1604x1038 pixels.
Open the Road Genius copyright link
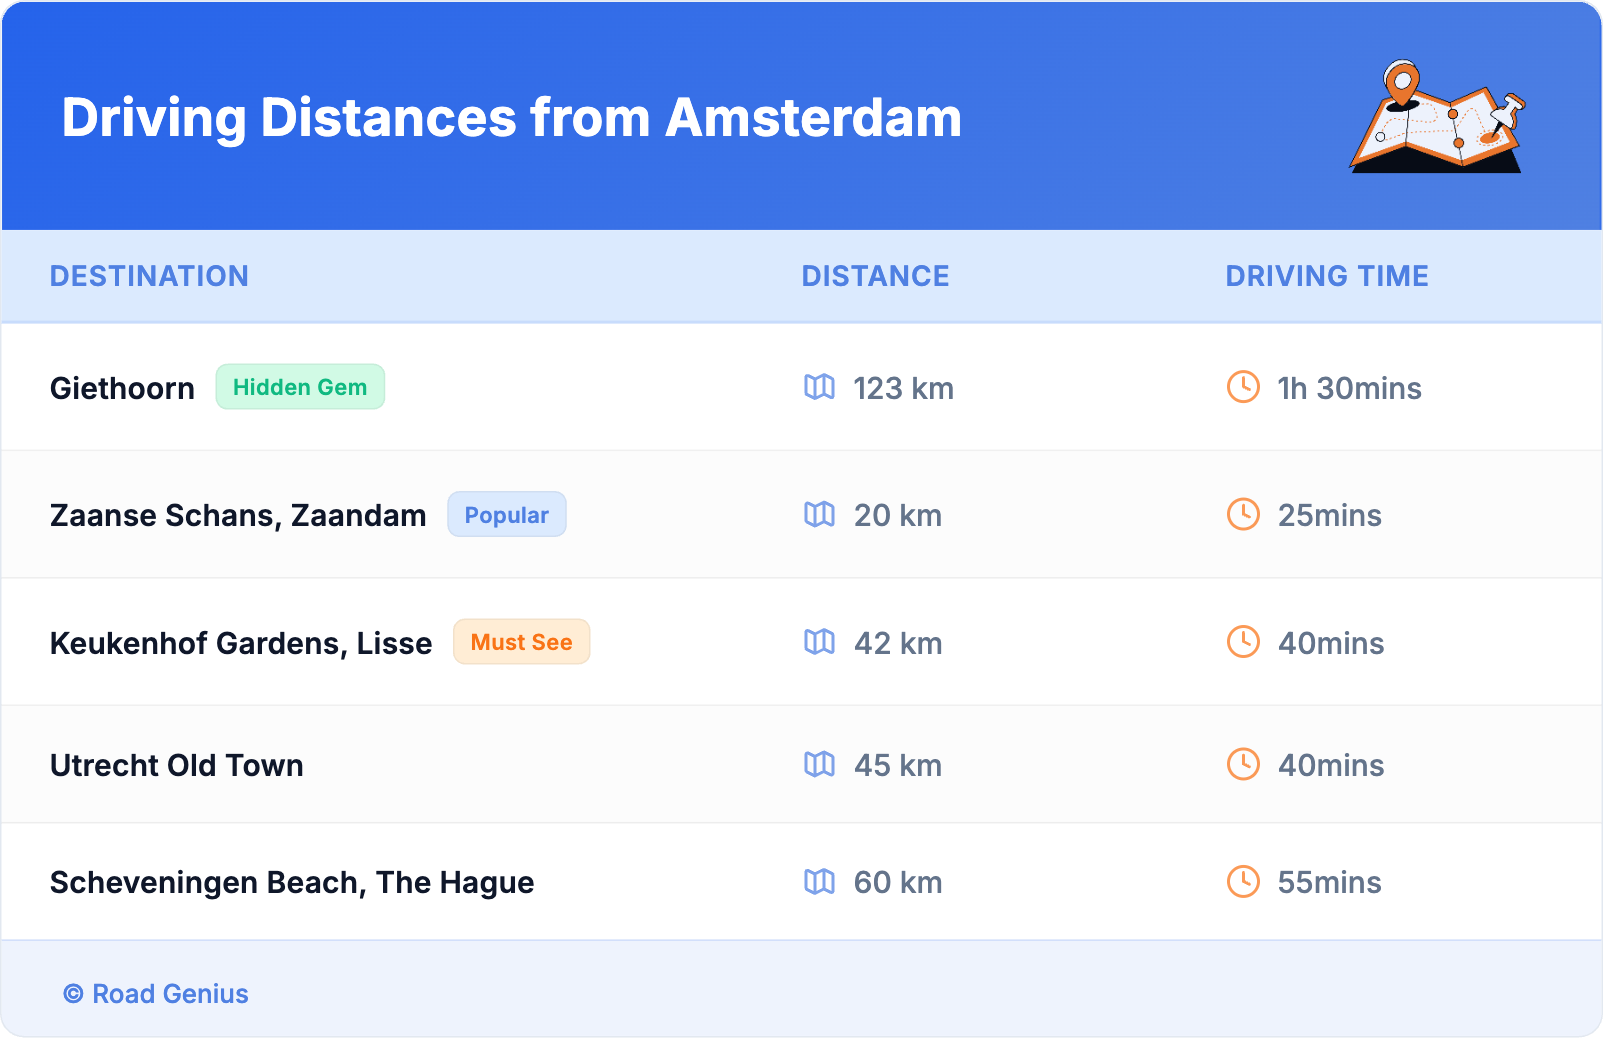(157, 994)
